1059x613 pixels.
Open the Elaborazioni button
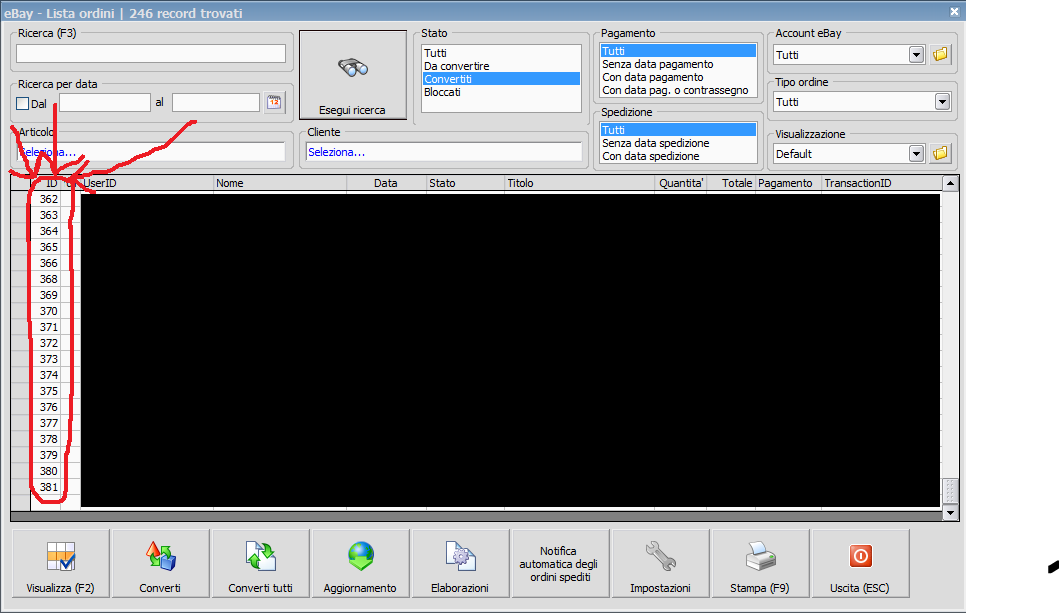point(460,564)
